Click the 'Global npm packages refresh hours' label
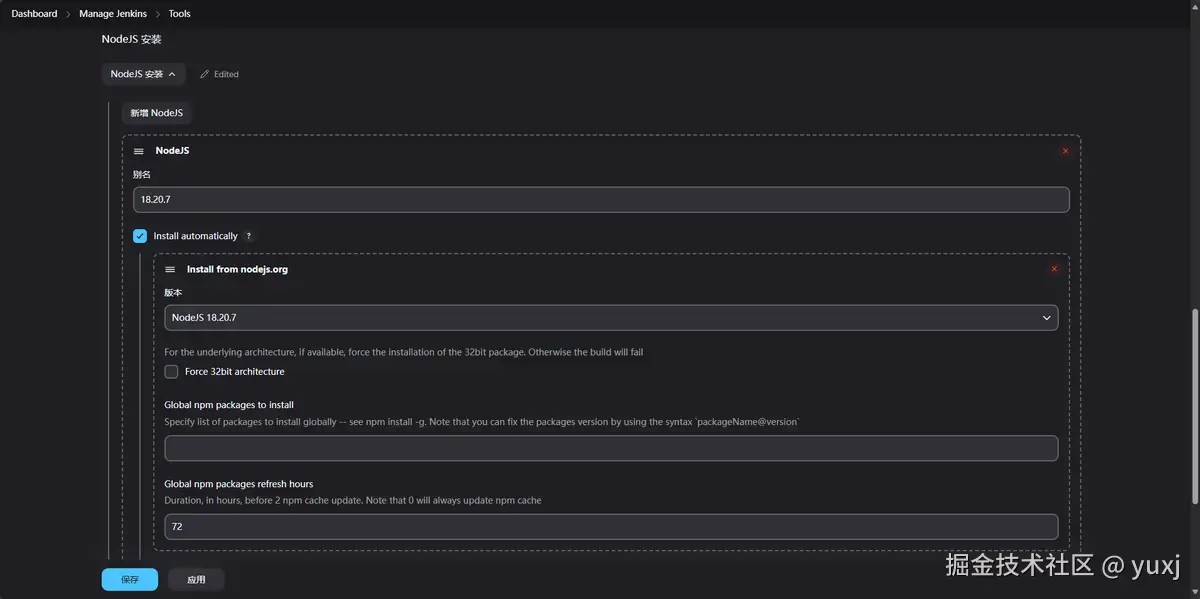Screen dimensions: 1200x599 coord(239,484)
